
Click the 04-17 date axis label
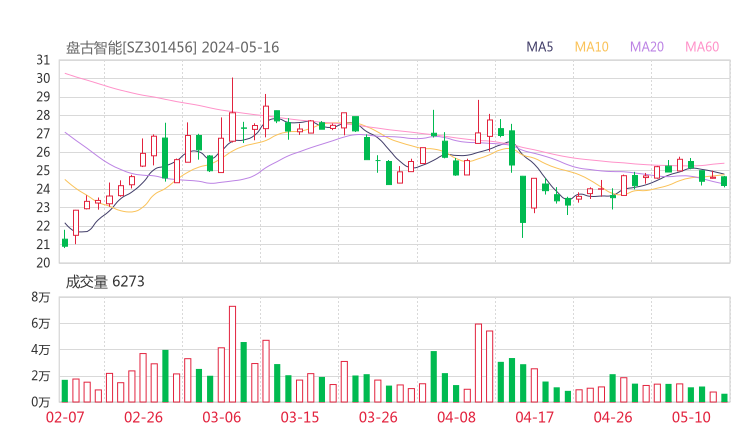coord(535,417)
